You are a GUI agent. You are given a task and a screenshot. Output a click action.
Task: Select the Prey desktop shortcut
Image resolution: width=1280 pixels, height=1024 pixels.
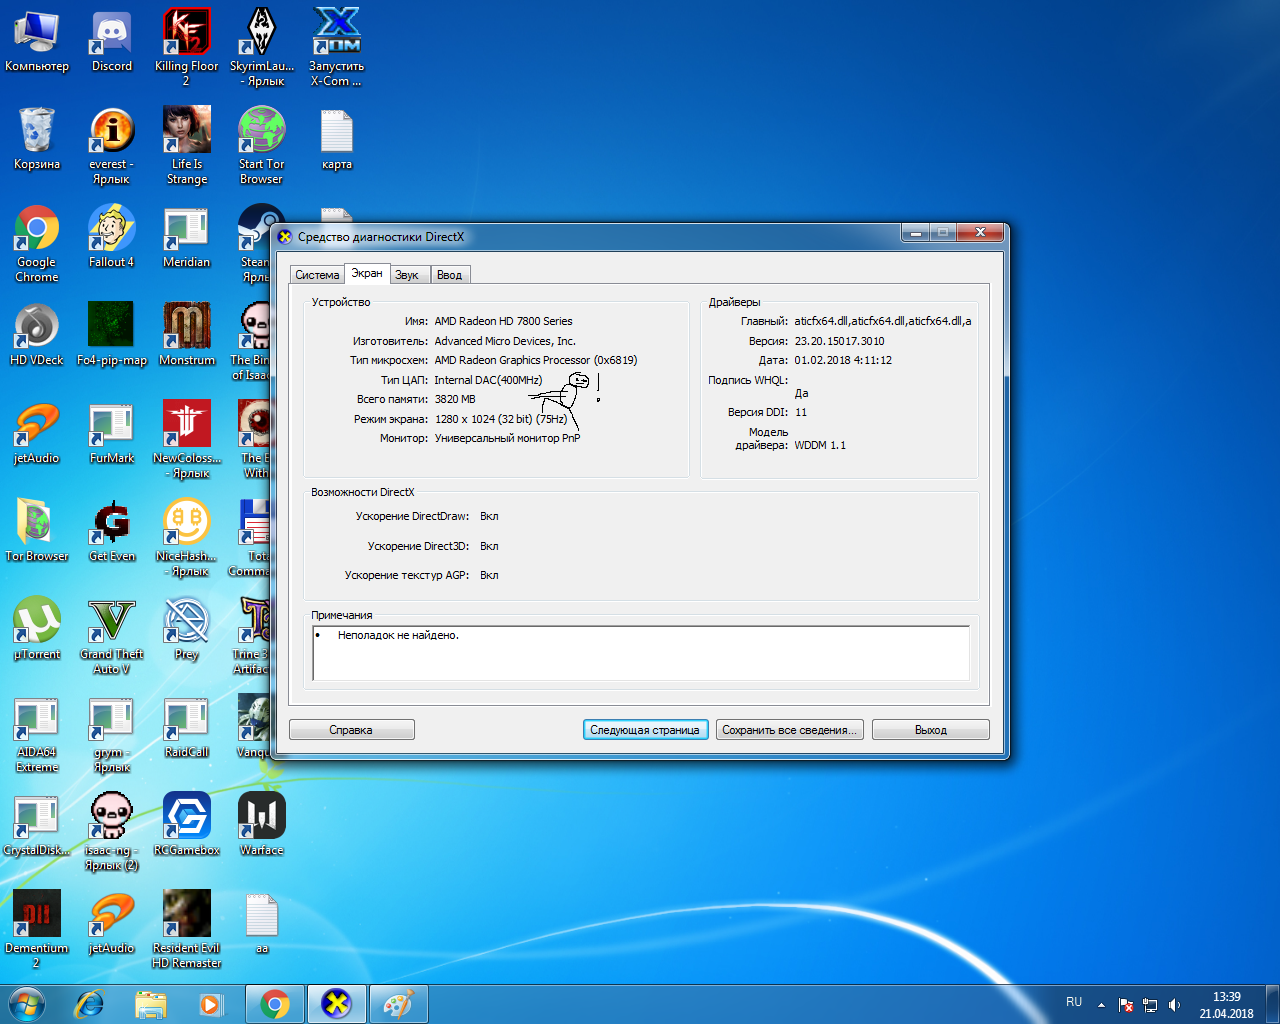coord(187,628)
